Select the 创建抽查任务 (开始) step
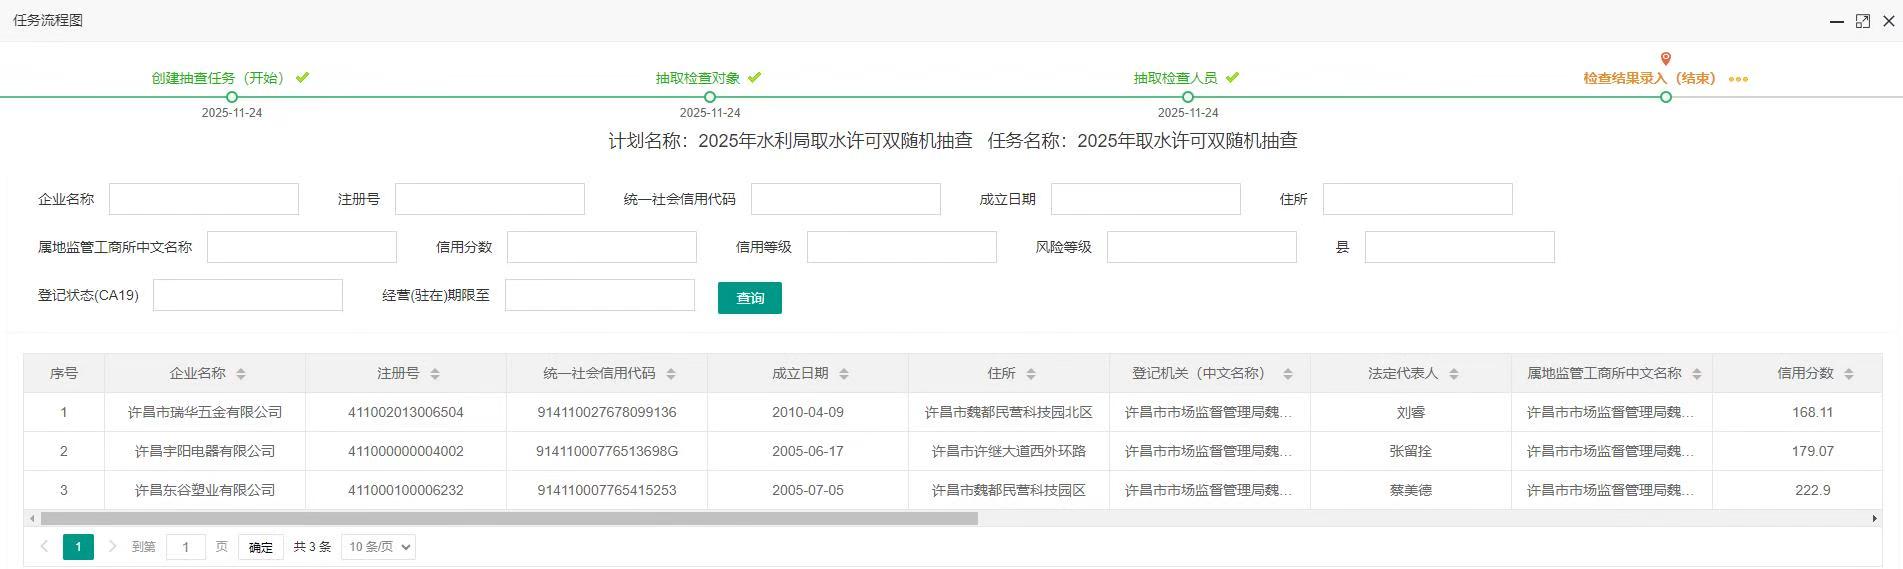 pos(218,78)
